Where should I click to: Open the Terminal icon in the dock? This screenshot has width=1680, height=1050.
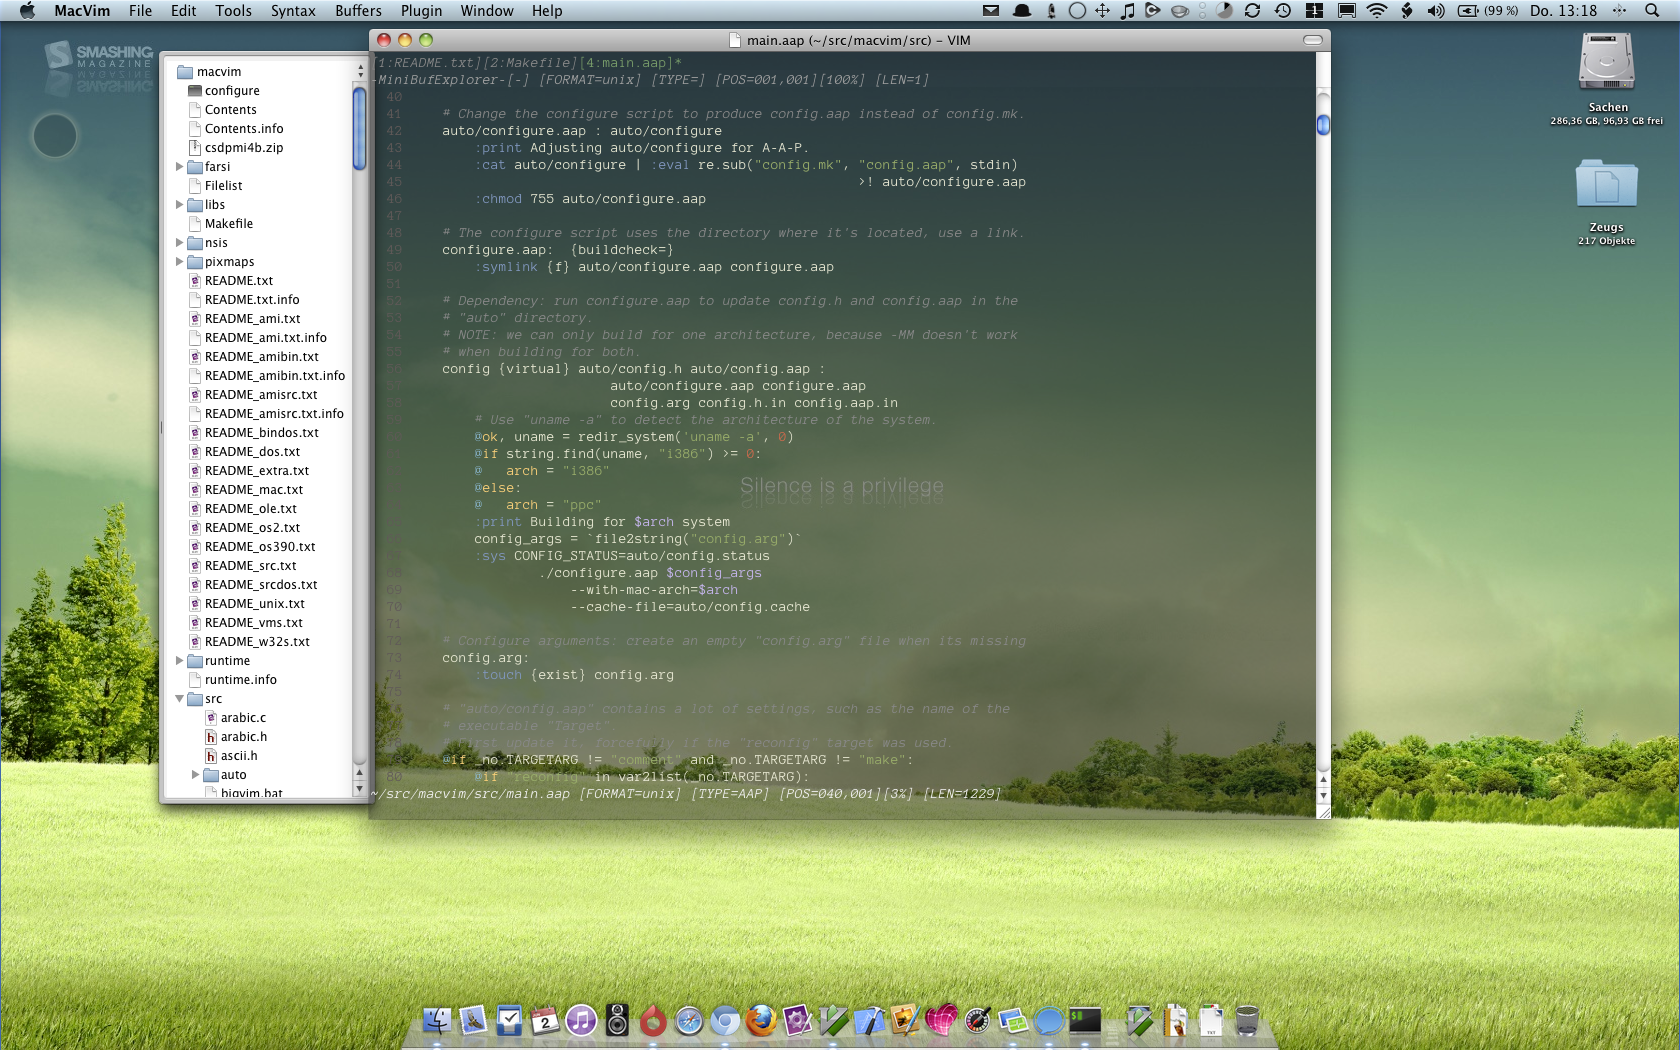1085,1020
